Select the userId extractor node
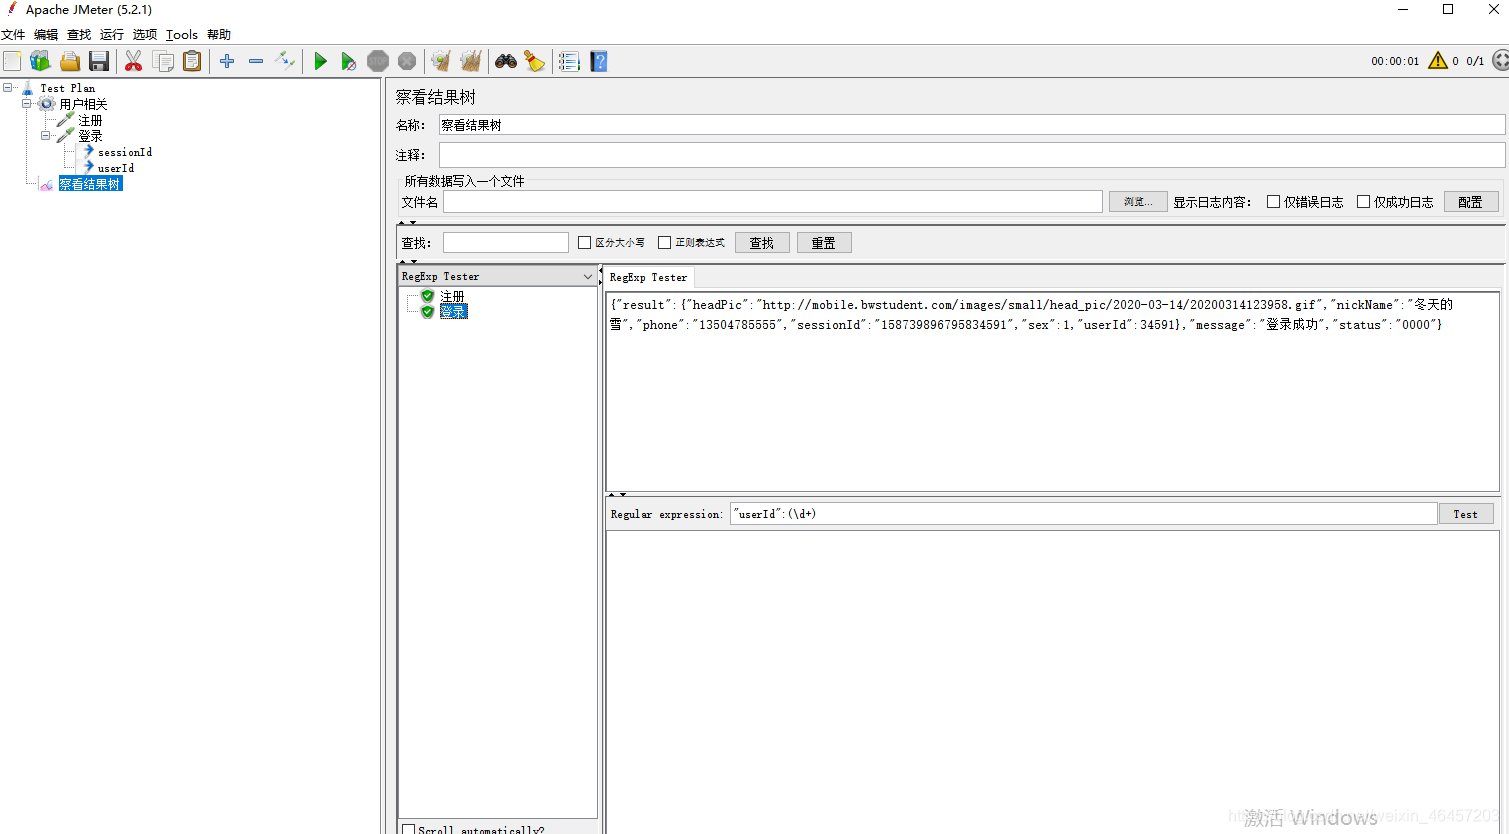 pos(116,168)
